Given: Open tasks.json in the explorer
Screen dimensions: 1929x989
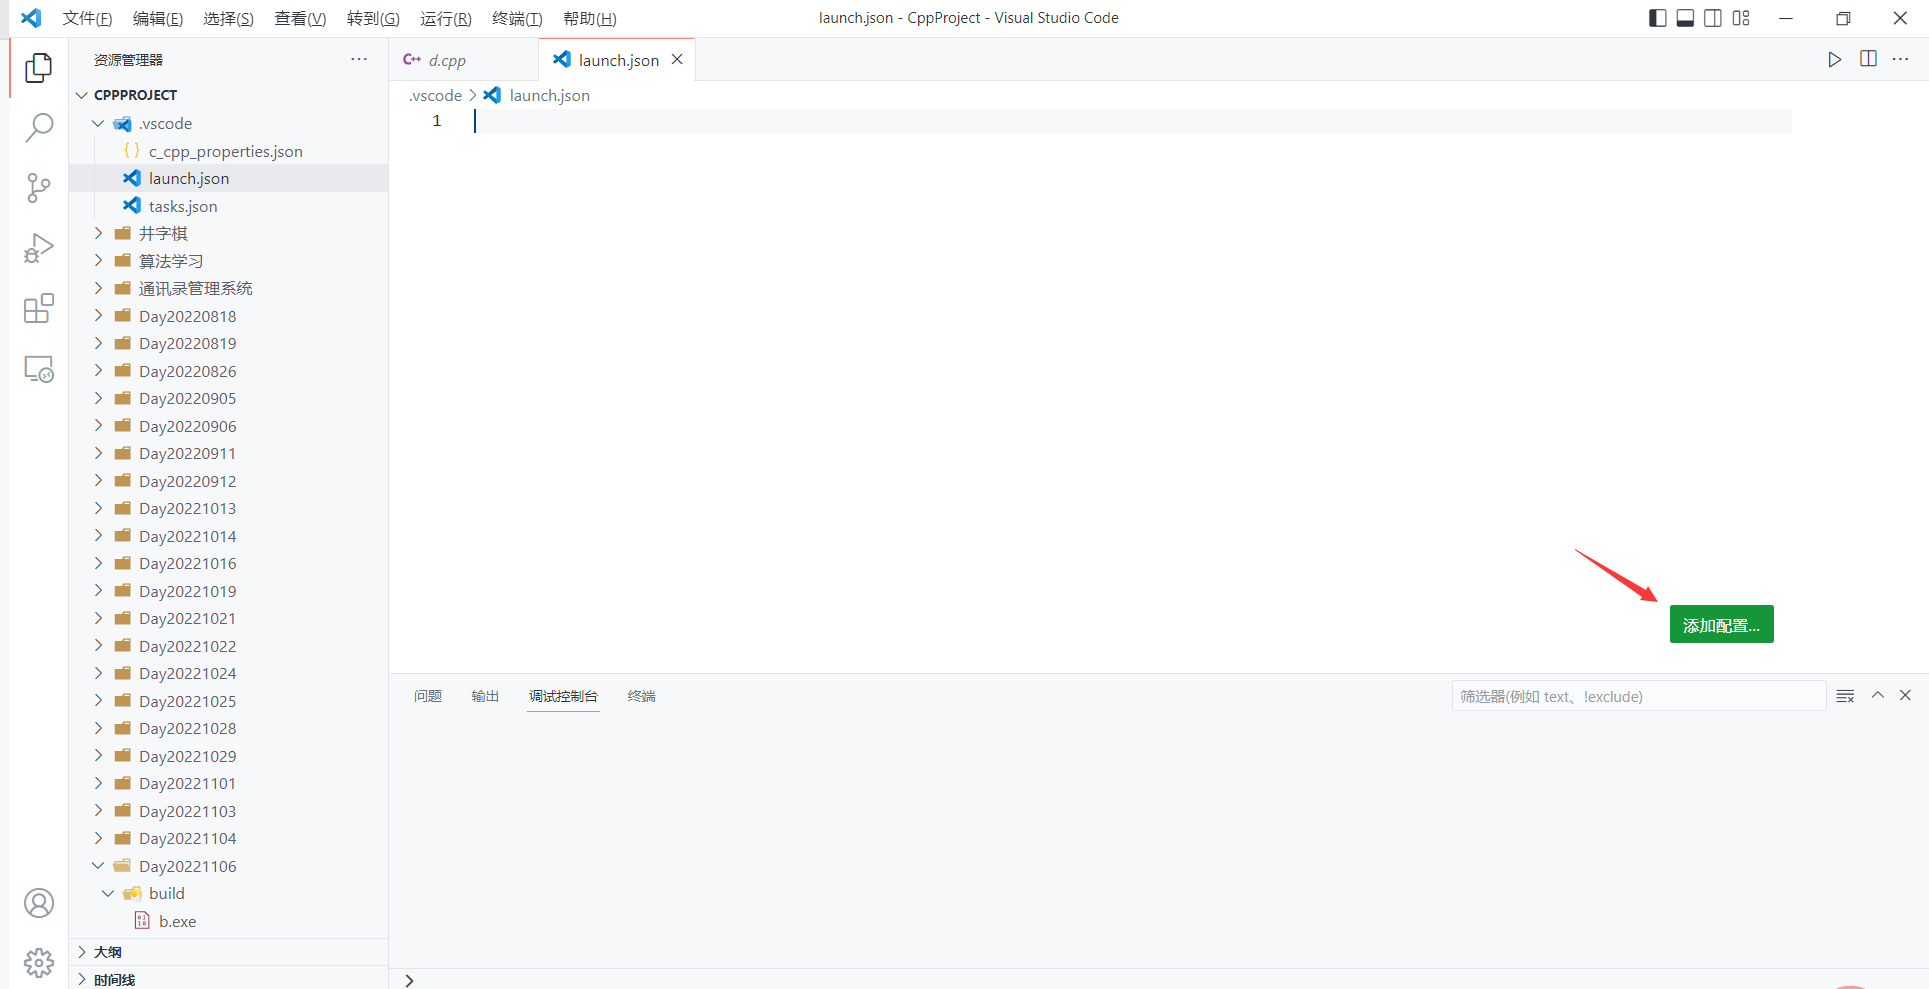Looking at the screenshot, I should pyautogui.click(x=228, y=206).
